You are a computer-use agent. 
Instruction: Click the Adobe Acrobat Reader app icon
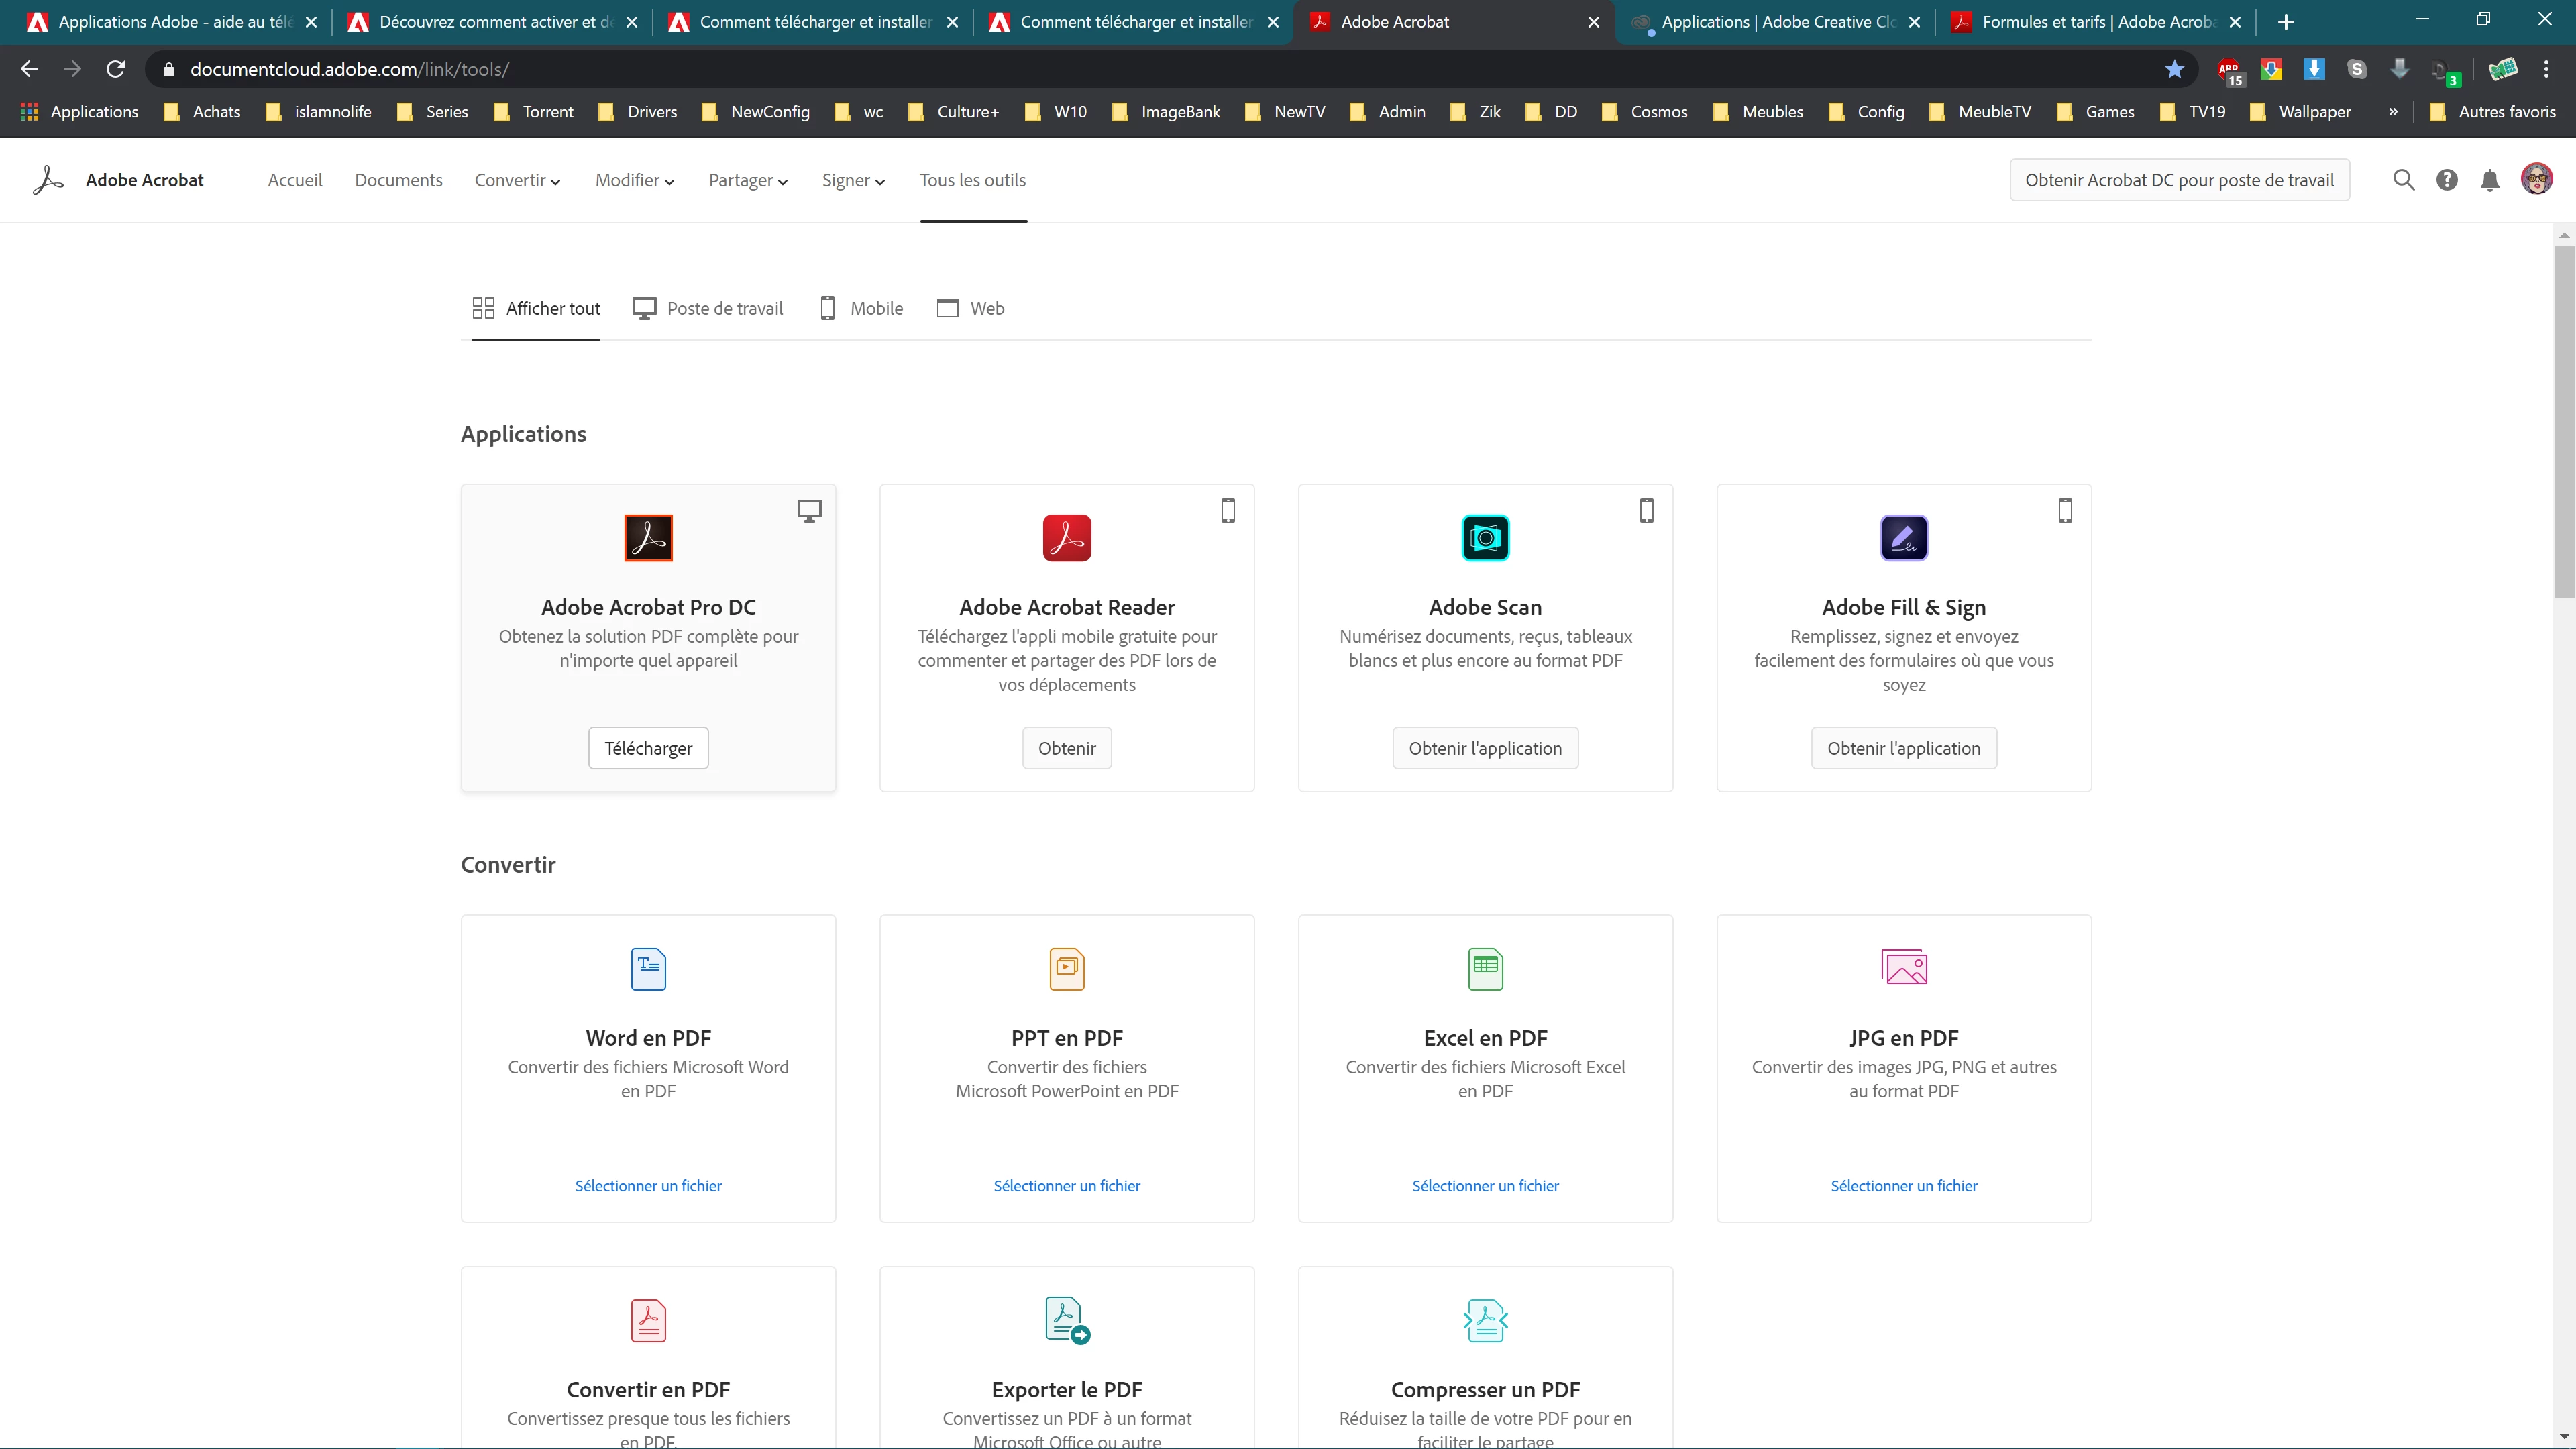1066,538
